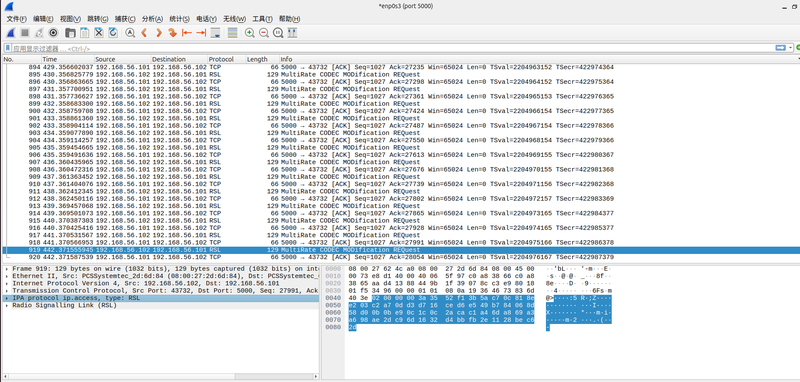Image resolution: width=800 pixels, height=382 pixels.
Task: Open a capture file from toolbar
Action: 70,33
